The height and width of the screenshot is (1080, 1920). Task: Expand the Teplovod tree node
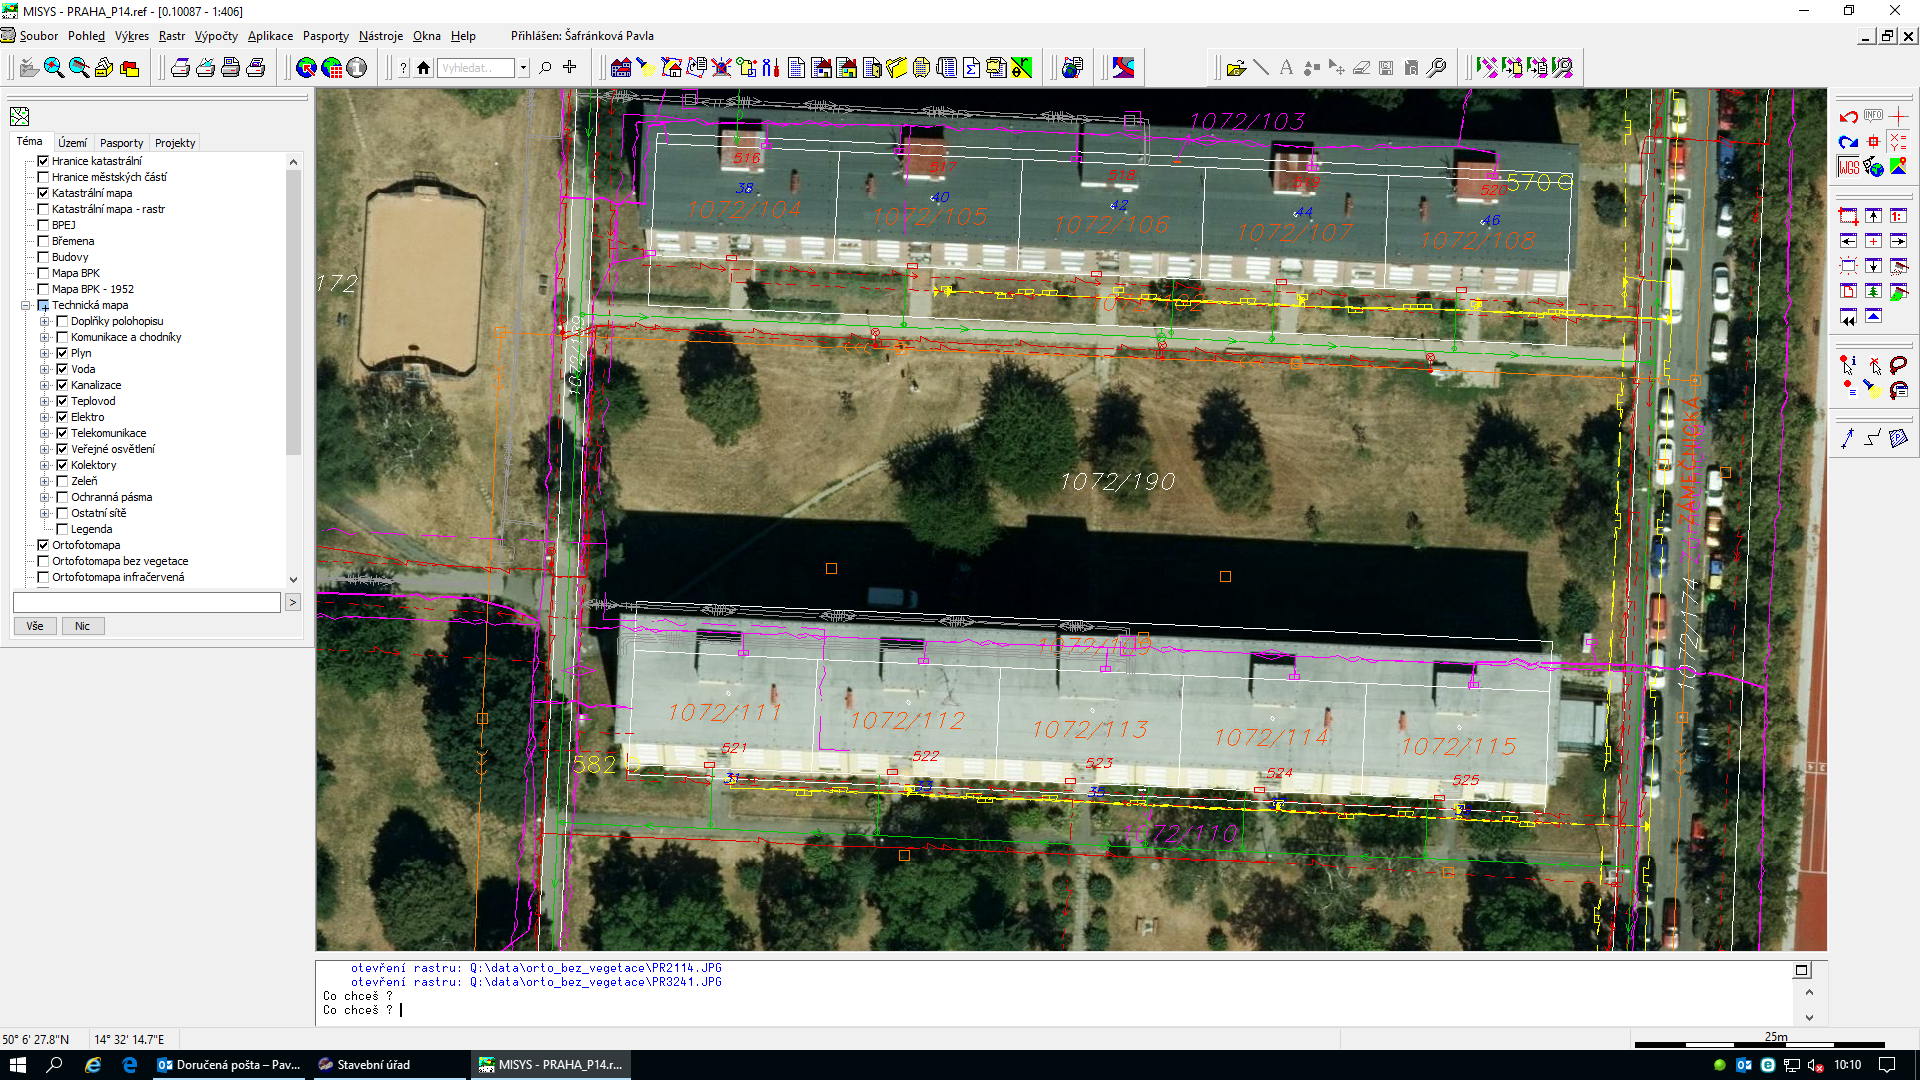click(45, 402)
